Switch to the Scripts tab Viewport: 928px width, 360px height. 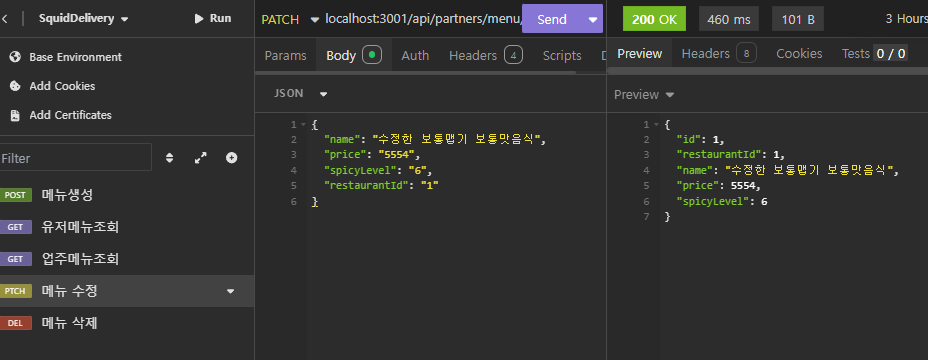click(562, 56)
